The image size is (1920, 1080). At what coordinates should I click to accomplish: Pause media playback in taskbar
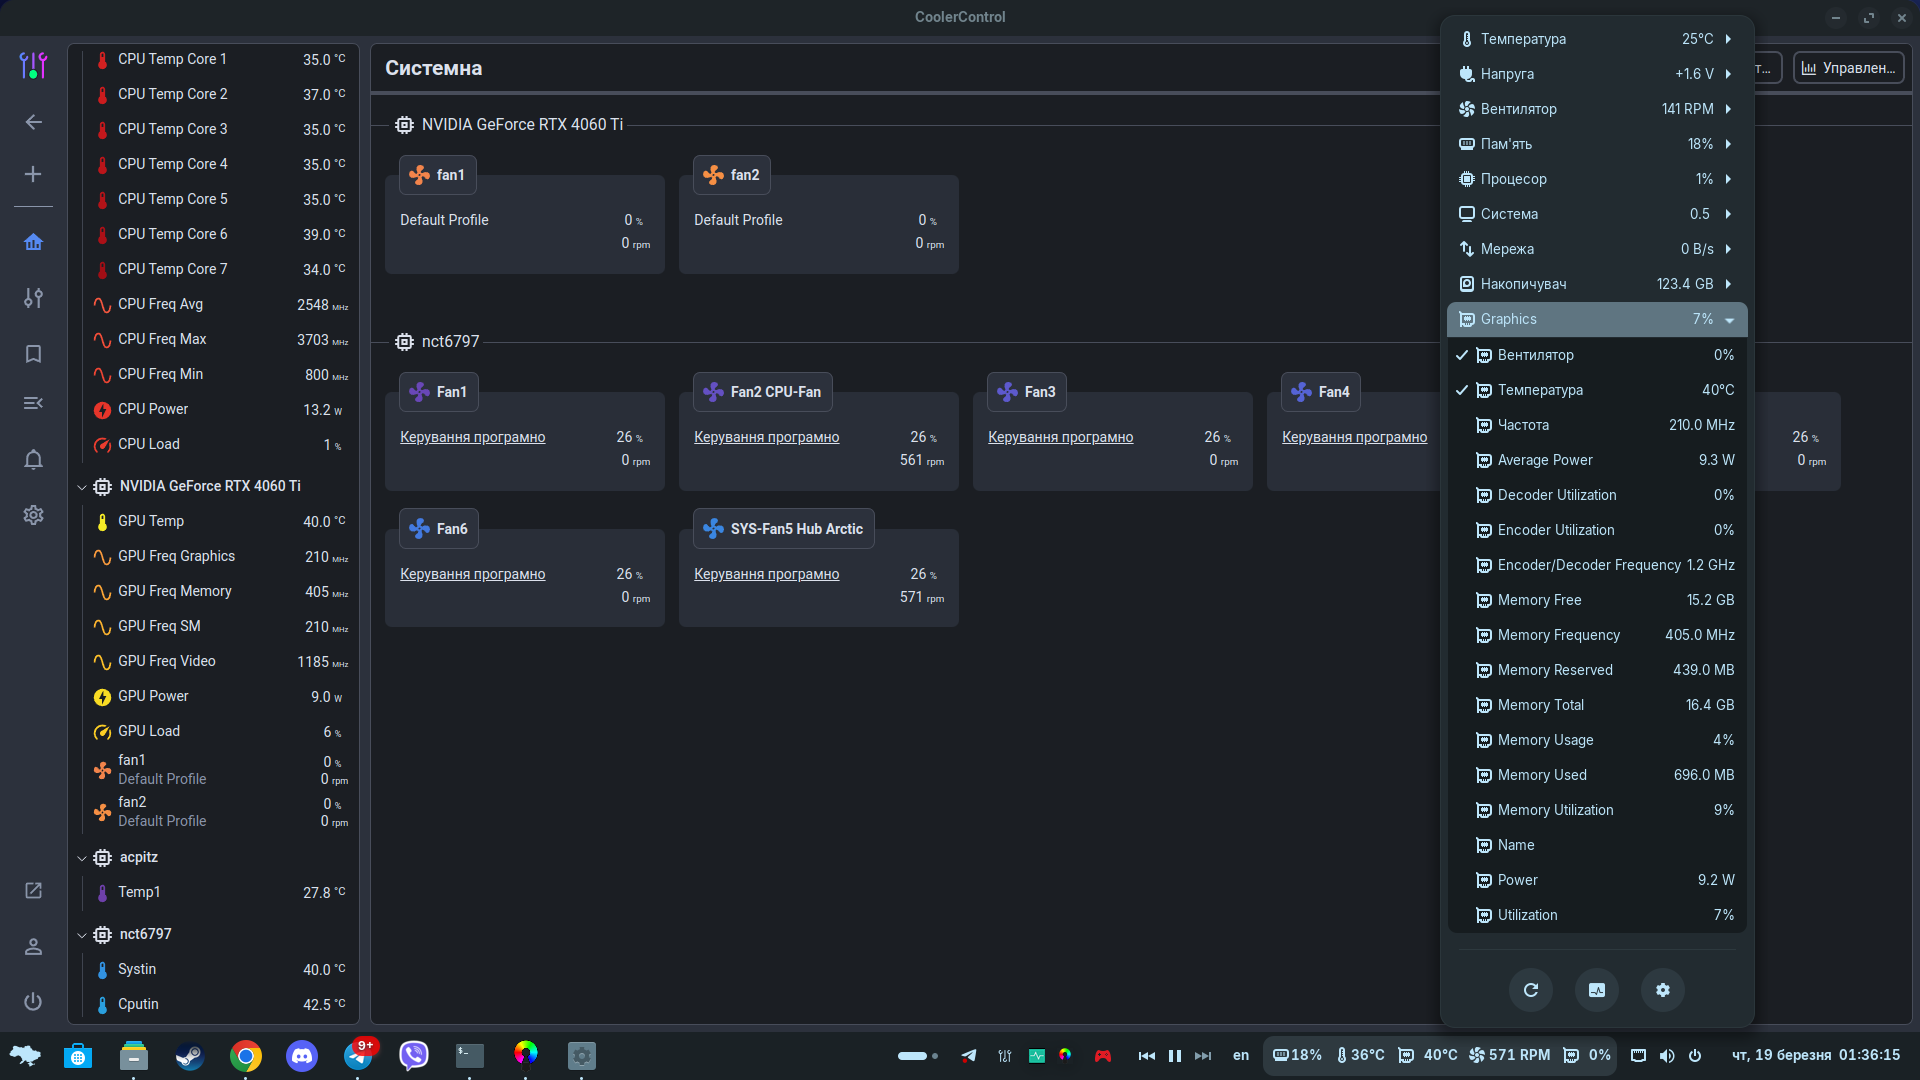[1175, 1055]
